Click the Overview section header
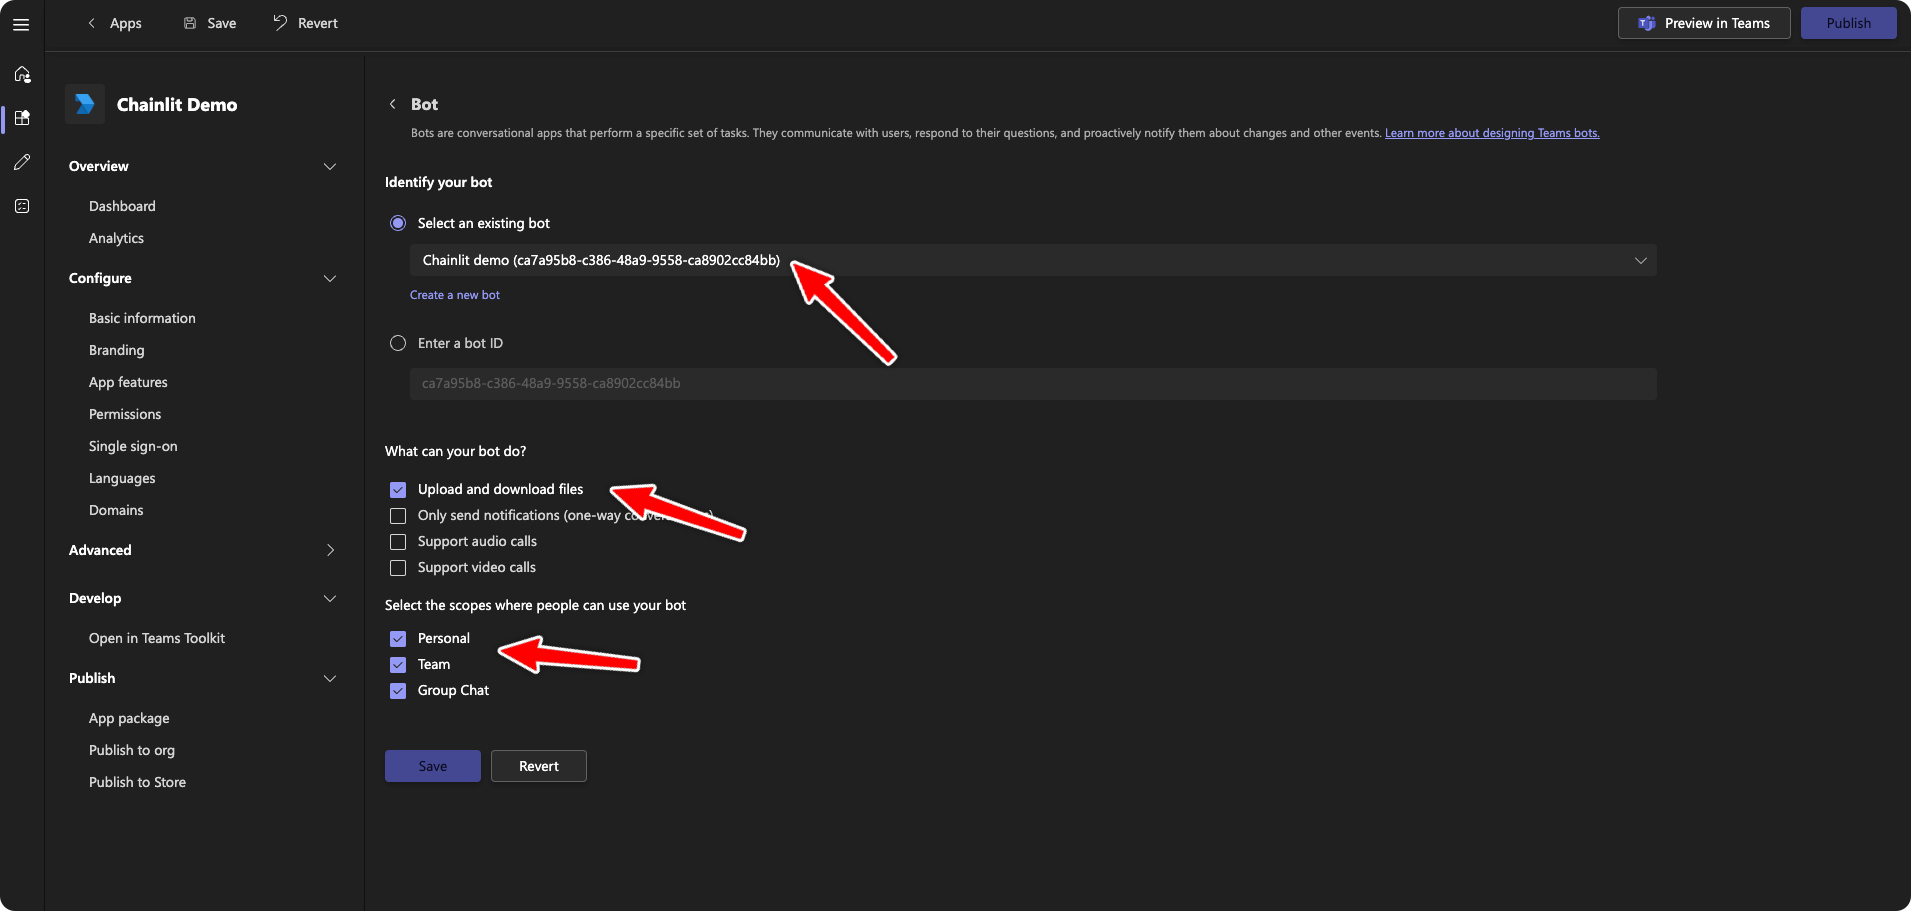 tap(99, 166)
